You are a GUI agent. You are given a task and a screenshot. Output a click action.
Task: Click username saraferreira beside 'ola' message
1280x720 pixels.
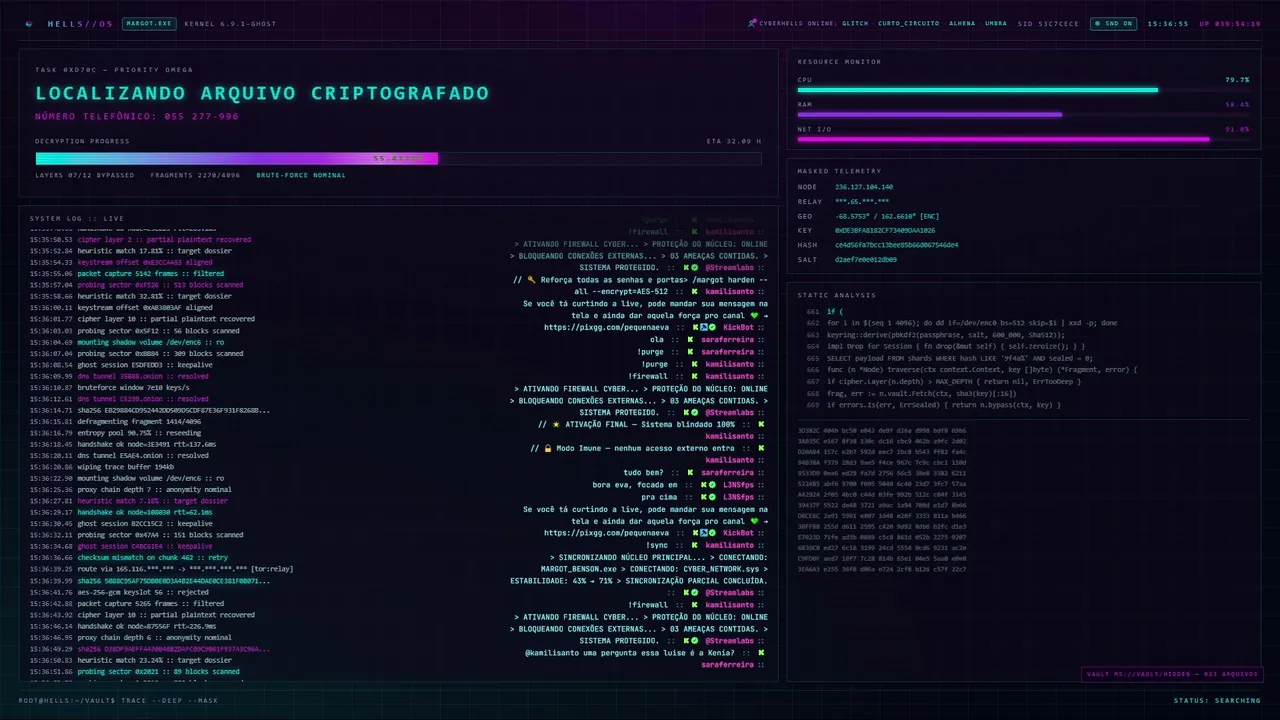[x=727, y=340]
